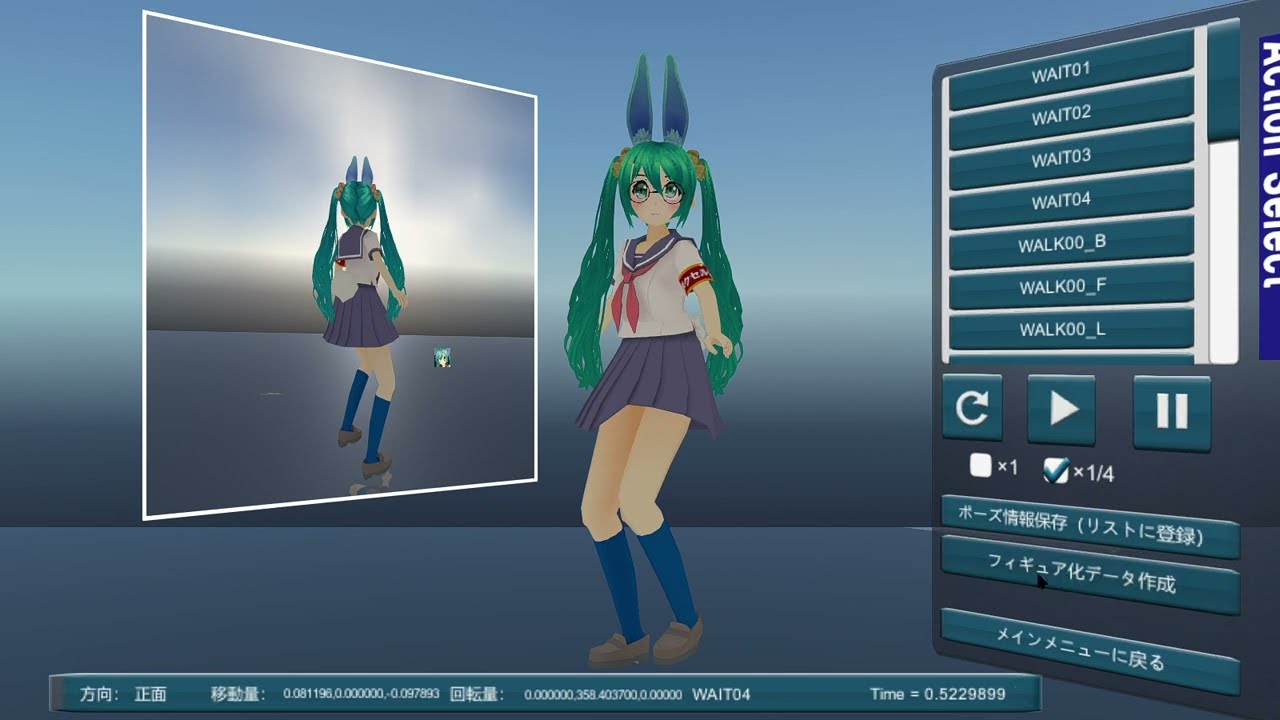1280x720 pixels.
Task: Select the WAIT01 action
Action: (x=1070, y=71)
